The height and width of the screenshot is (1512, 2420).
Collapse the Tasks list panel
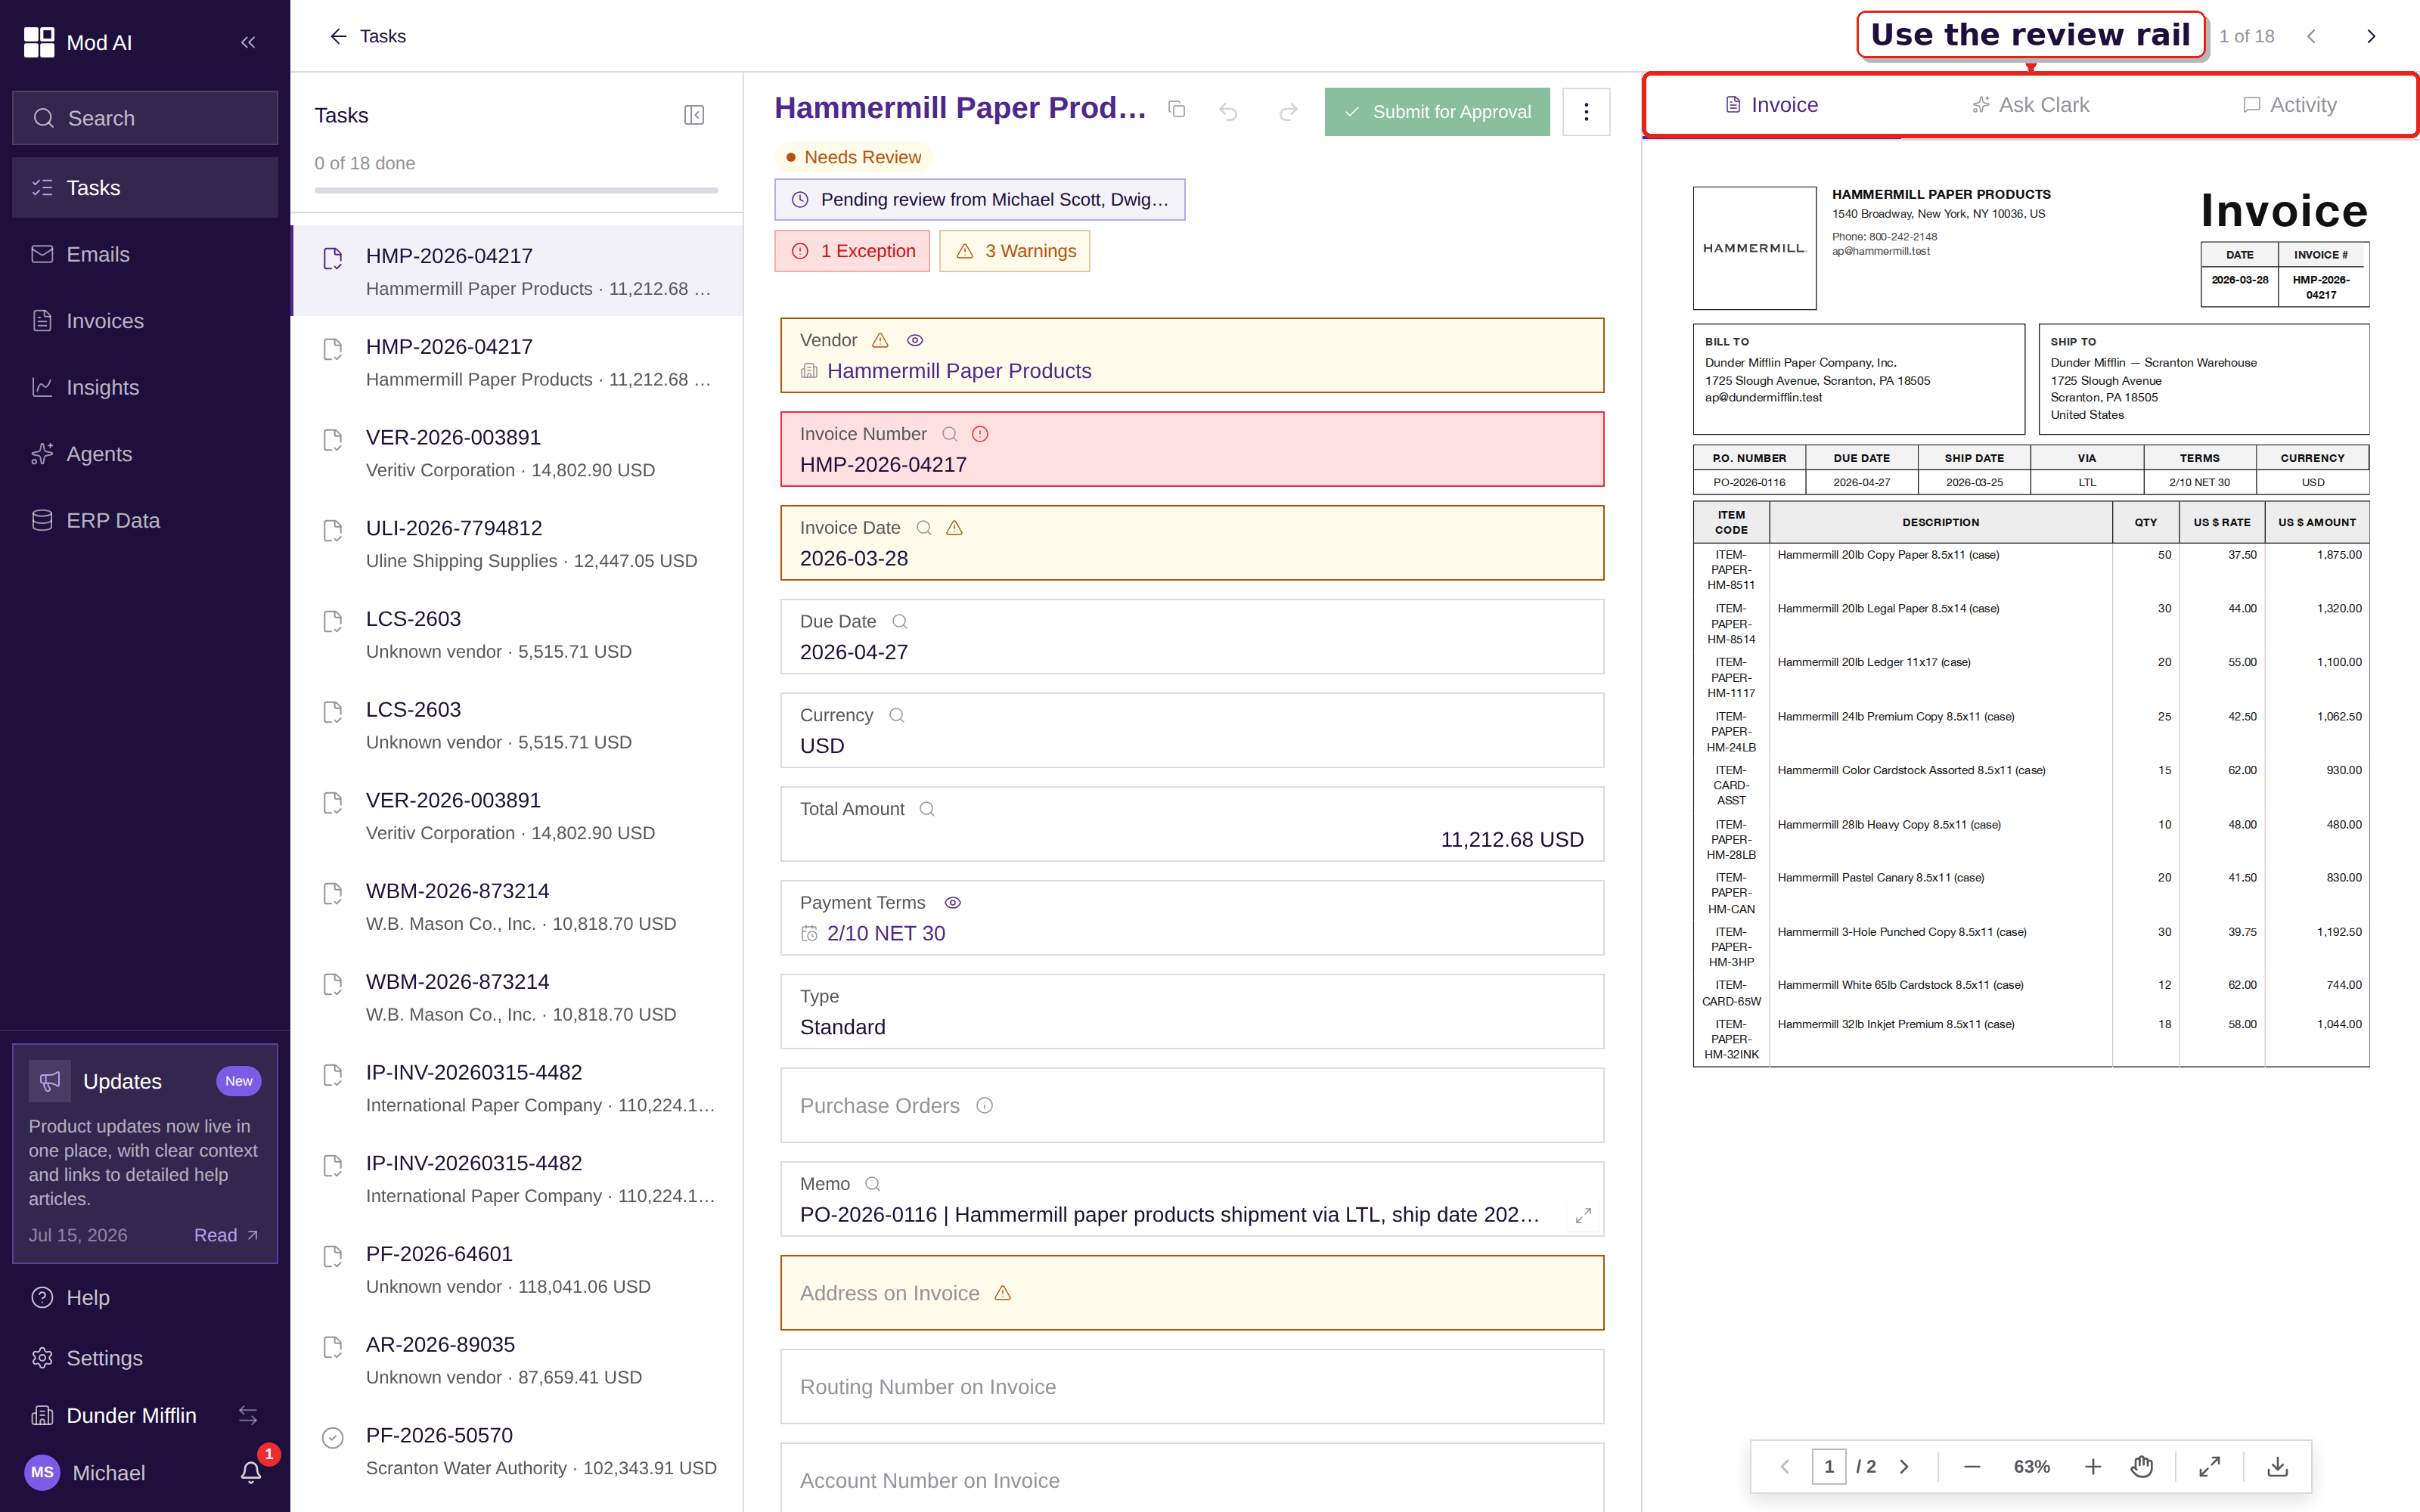[x=694, y=115]
